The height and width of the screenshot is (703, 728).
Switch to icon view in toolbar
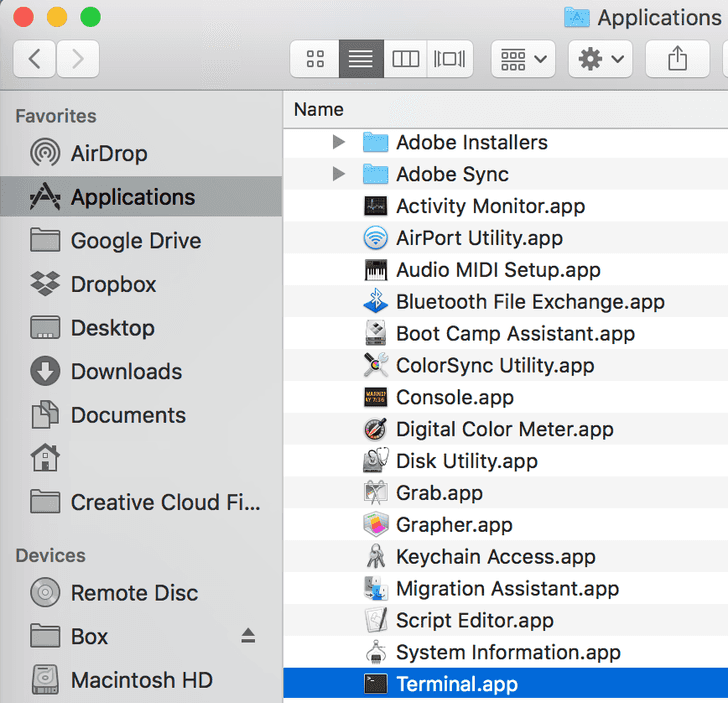click(315, 59)
